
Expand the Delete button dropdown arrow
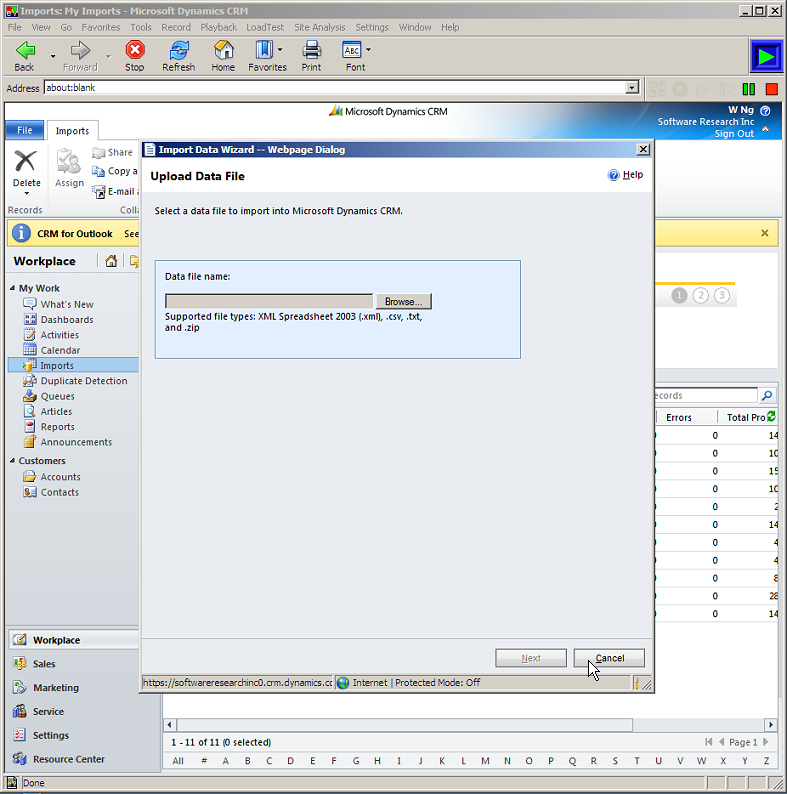tap(26, 193)
